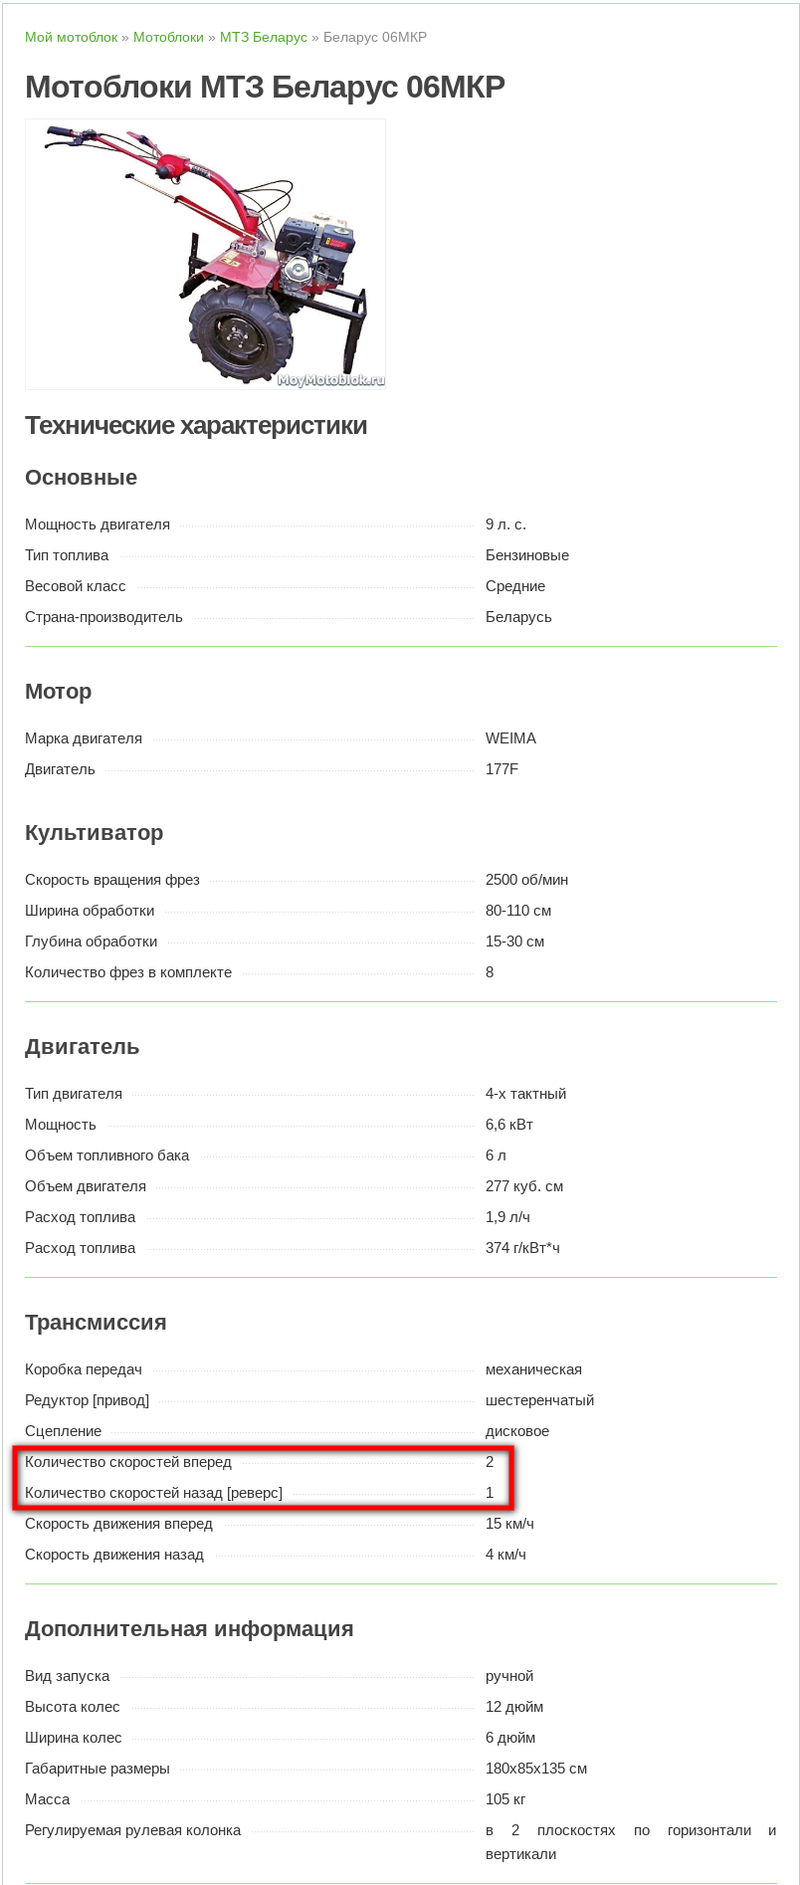Click the '180x85x135 см' dimensions value
The width and height of the screenshot is (800, 1885).
[536, 1768]
